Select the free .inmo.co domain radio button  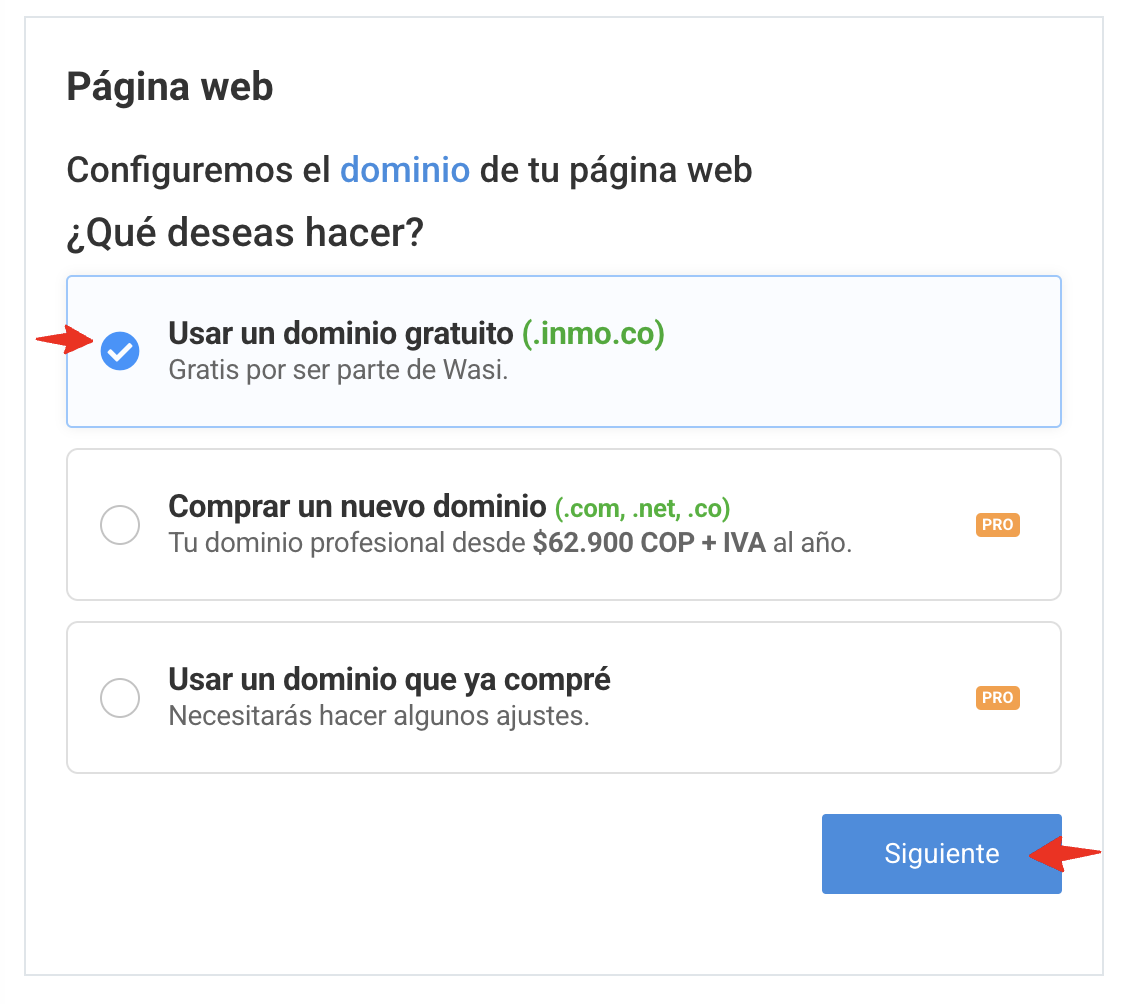click(120, 351)
